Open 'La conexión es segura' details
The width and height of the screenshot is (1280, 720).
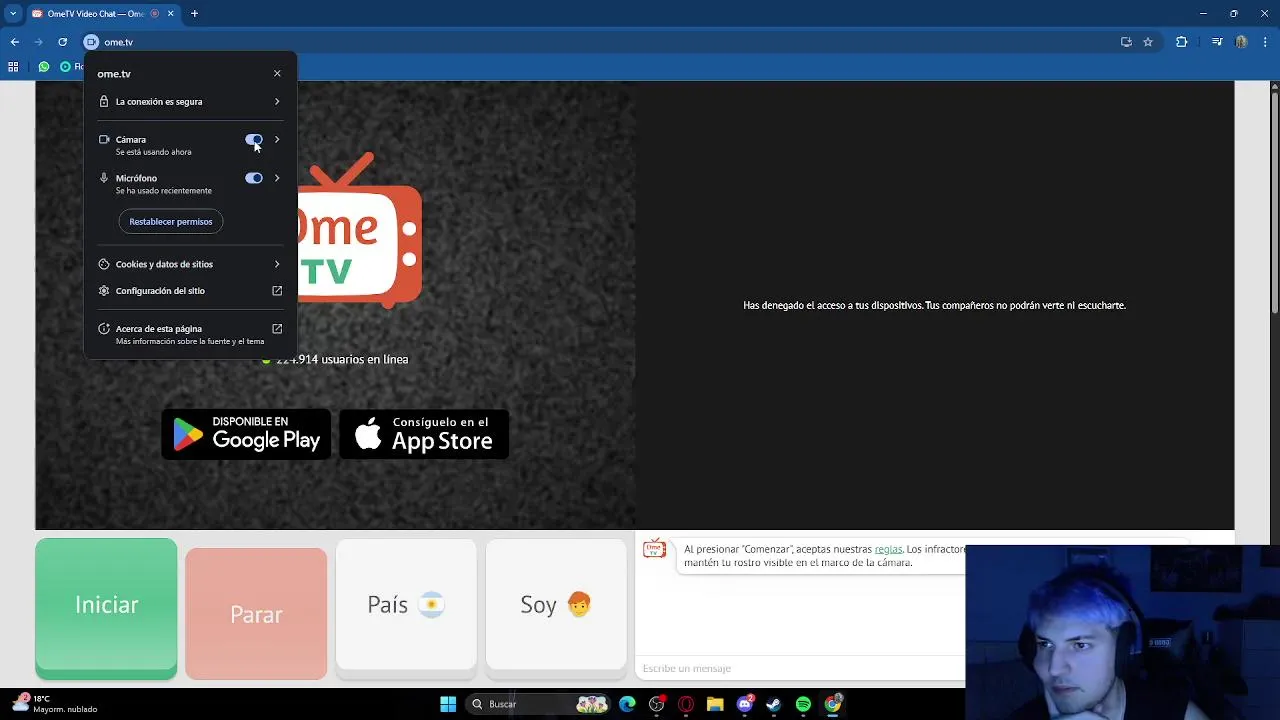190,102
